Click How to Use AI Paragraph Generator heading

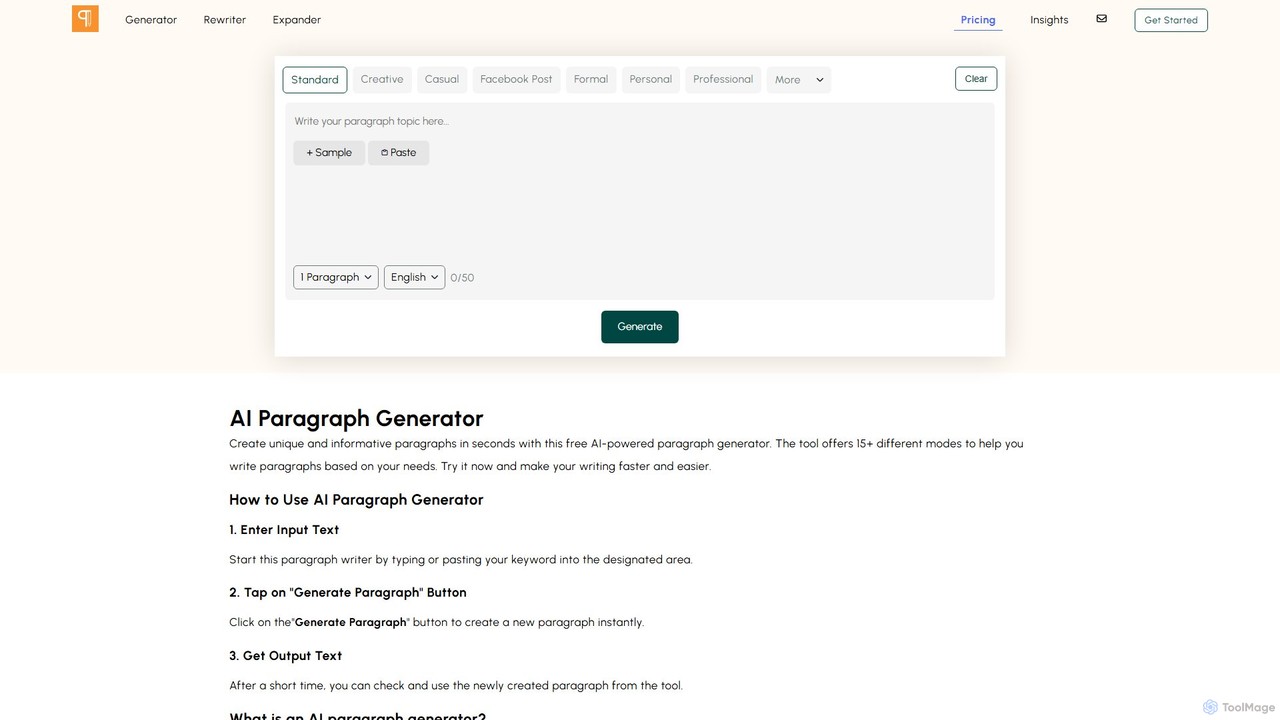(356, 500)
